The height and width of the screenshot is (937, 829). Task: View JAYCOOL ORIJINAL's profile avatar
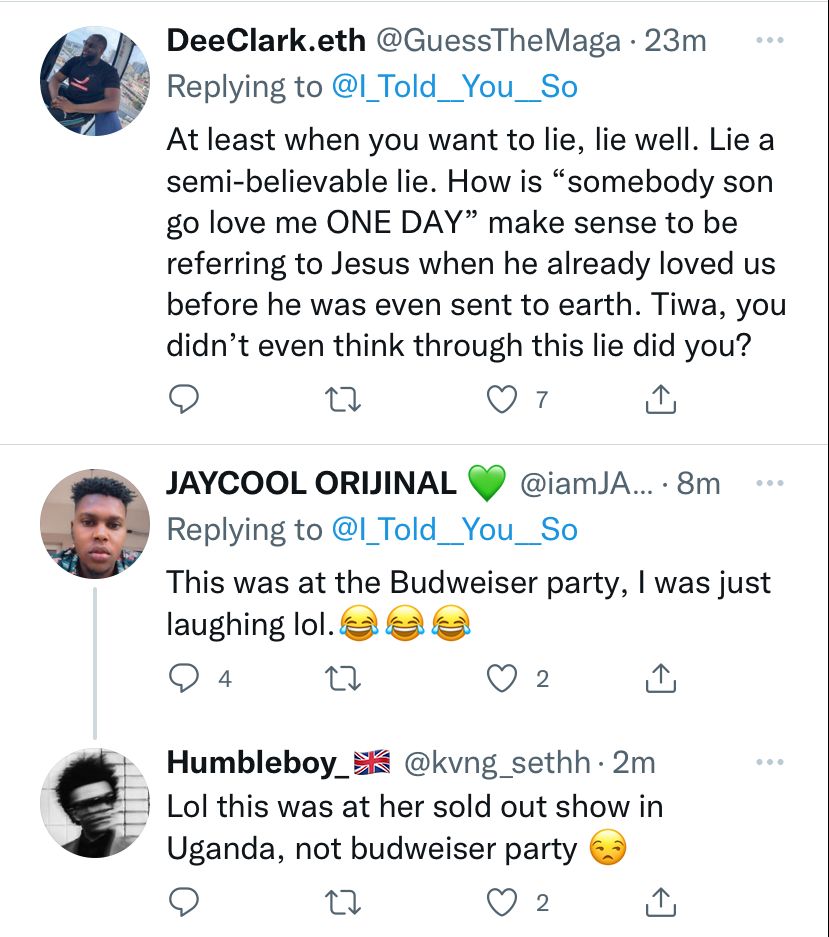click(x=94, y=523)
